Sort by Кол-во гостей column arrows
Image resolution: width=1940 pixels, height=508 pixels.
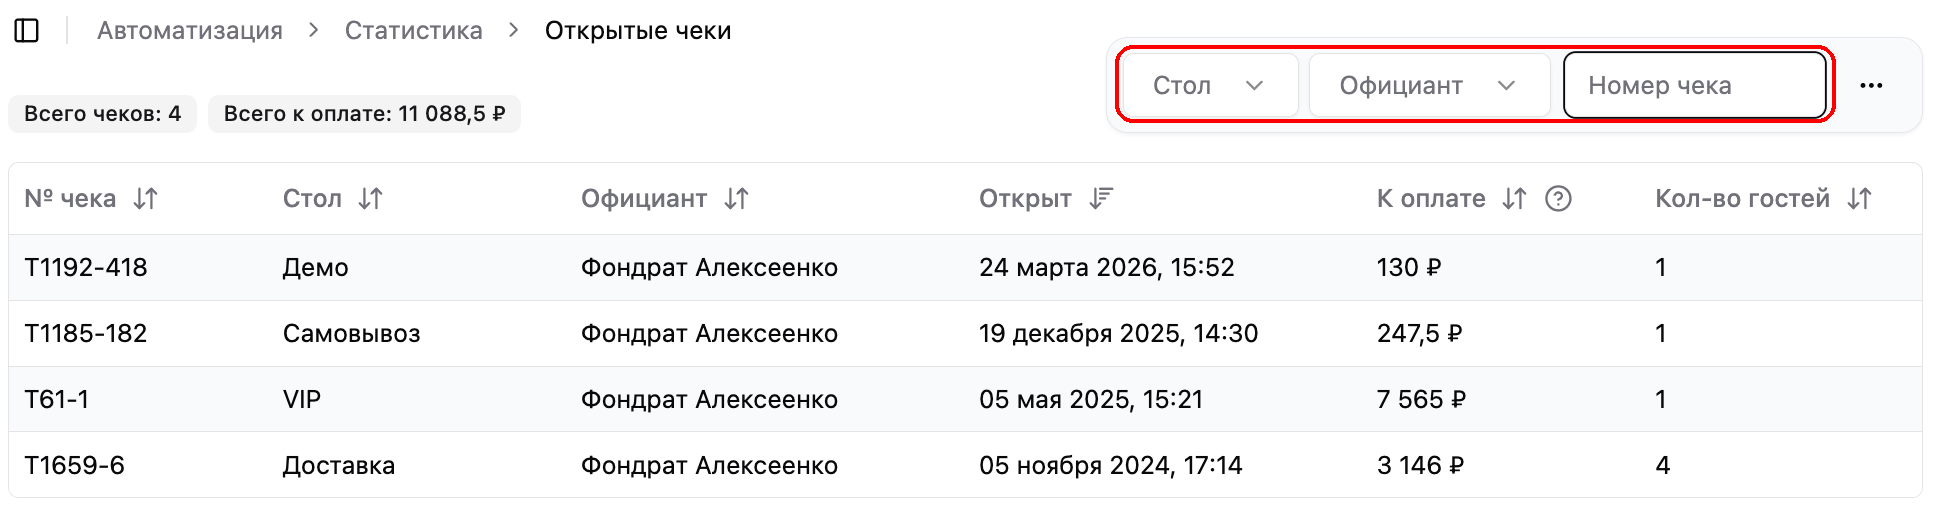(x=1860, y=199)
